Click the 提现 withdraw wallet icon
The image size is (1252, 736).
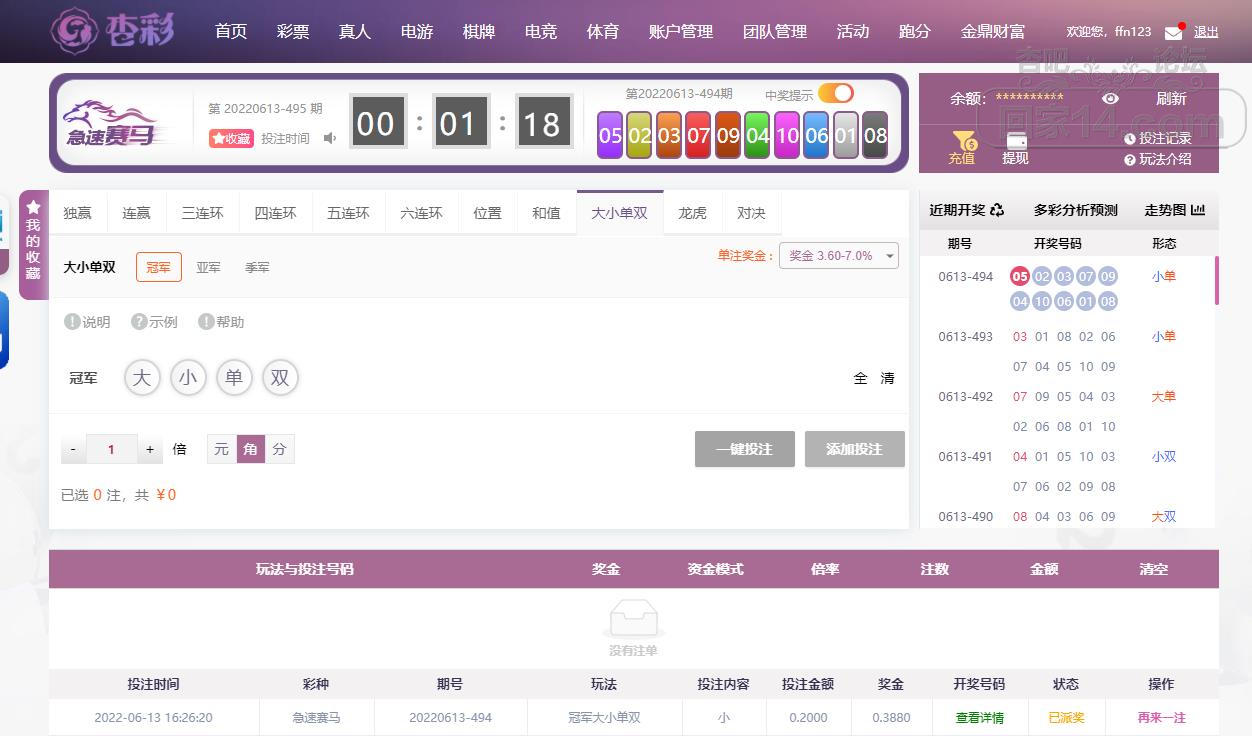tap(1015, 141)
